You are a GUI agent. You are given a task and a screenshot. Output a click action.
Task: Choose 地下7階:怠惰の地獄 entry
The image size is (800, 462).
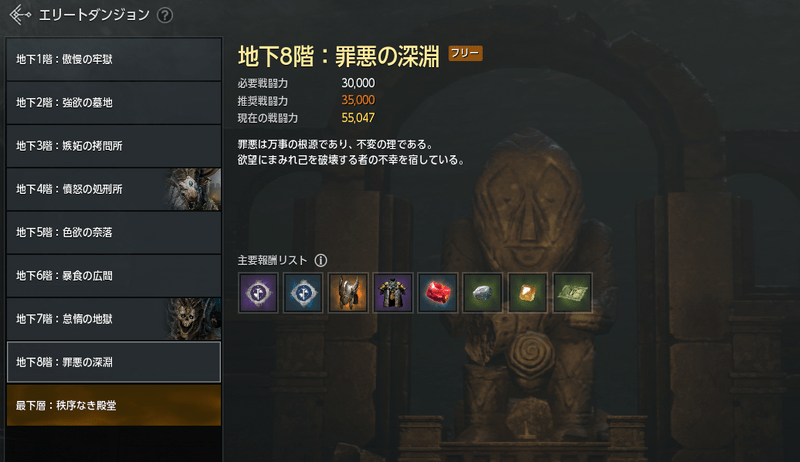point(114,319)
